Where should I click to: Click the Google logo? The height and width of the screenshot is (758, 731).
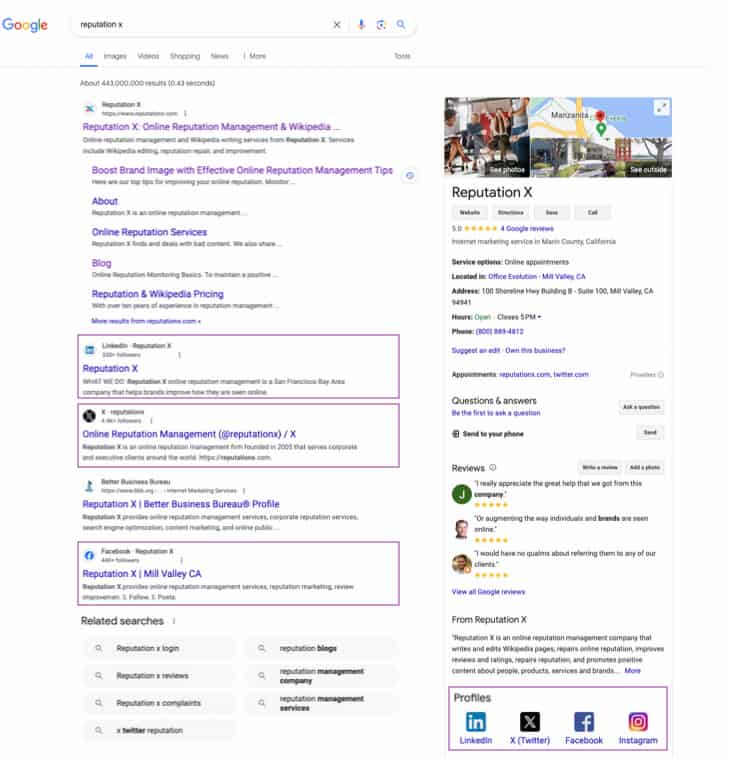click(25, 24)
